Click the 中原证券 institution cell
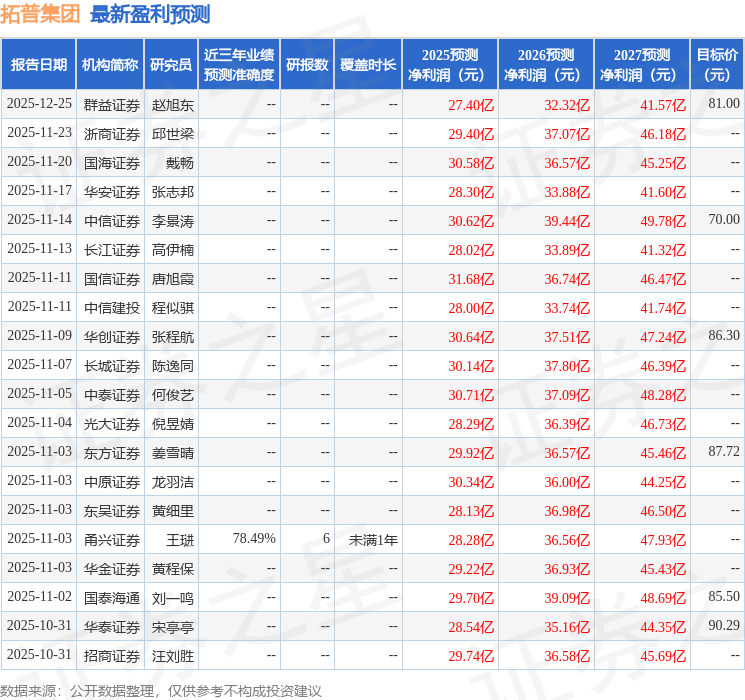The width and height of the screenshot is (745, 700). (112, 482)
